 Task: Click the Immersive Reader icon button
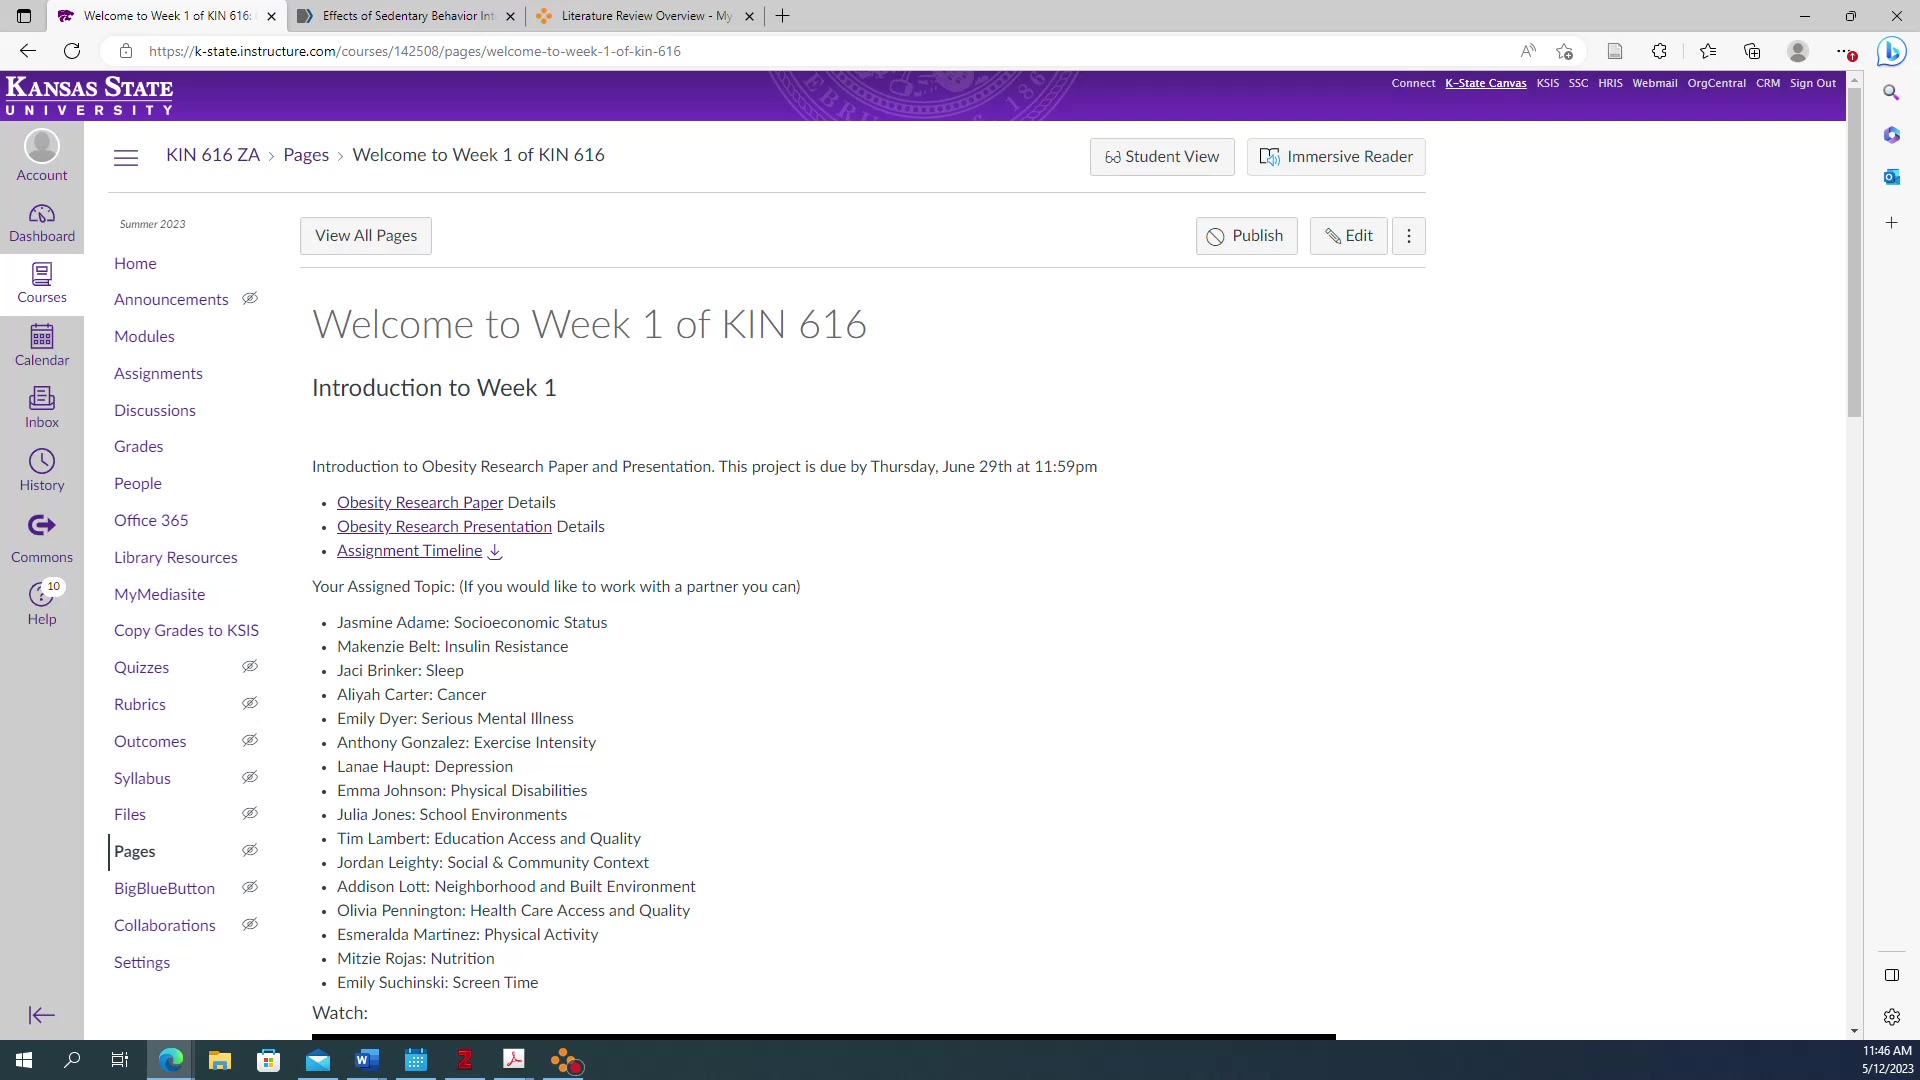[1270, 157]
